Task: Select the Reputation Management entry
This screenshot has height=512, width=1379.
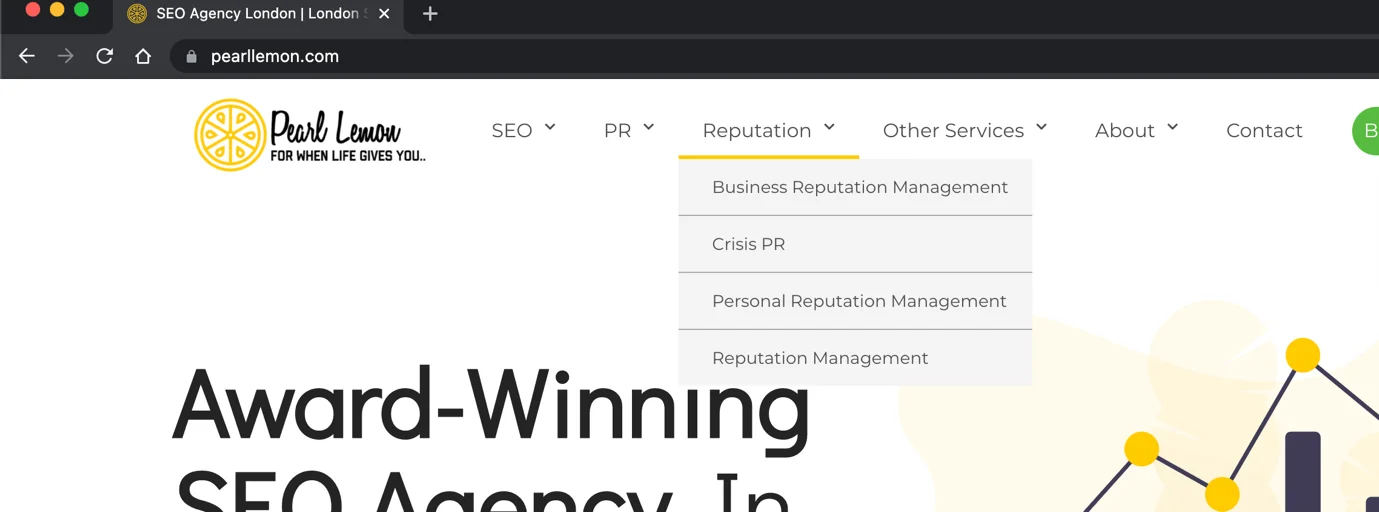Action: point(855,358)
